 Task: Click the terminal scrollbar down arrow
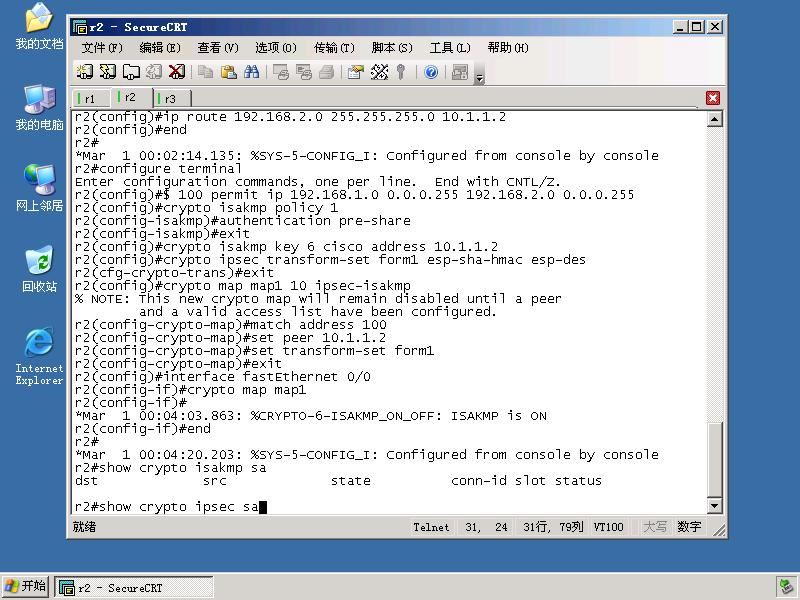coord(714,506)
